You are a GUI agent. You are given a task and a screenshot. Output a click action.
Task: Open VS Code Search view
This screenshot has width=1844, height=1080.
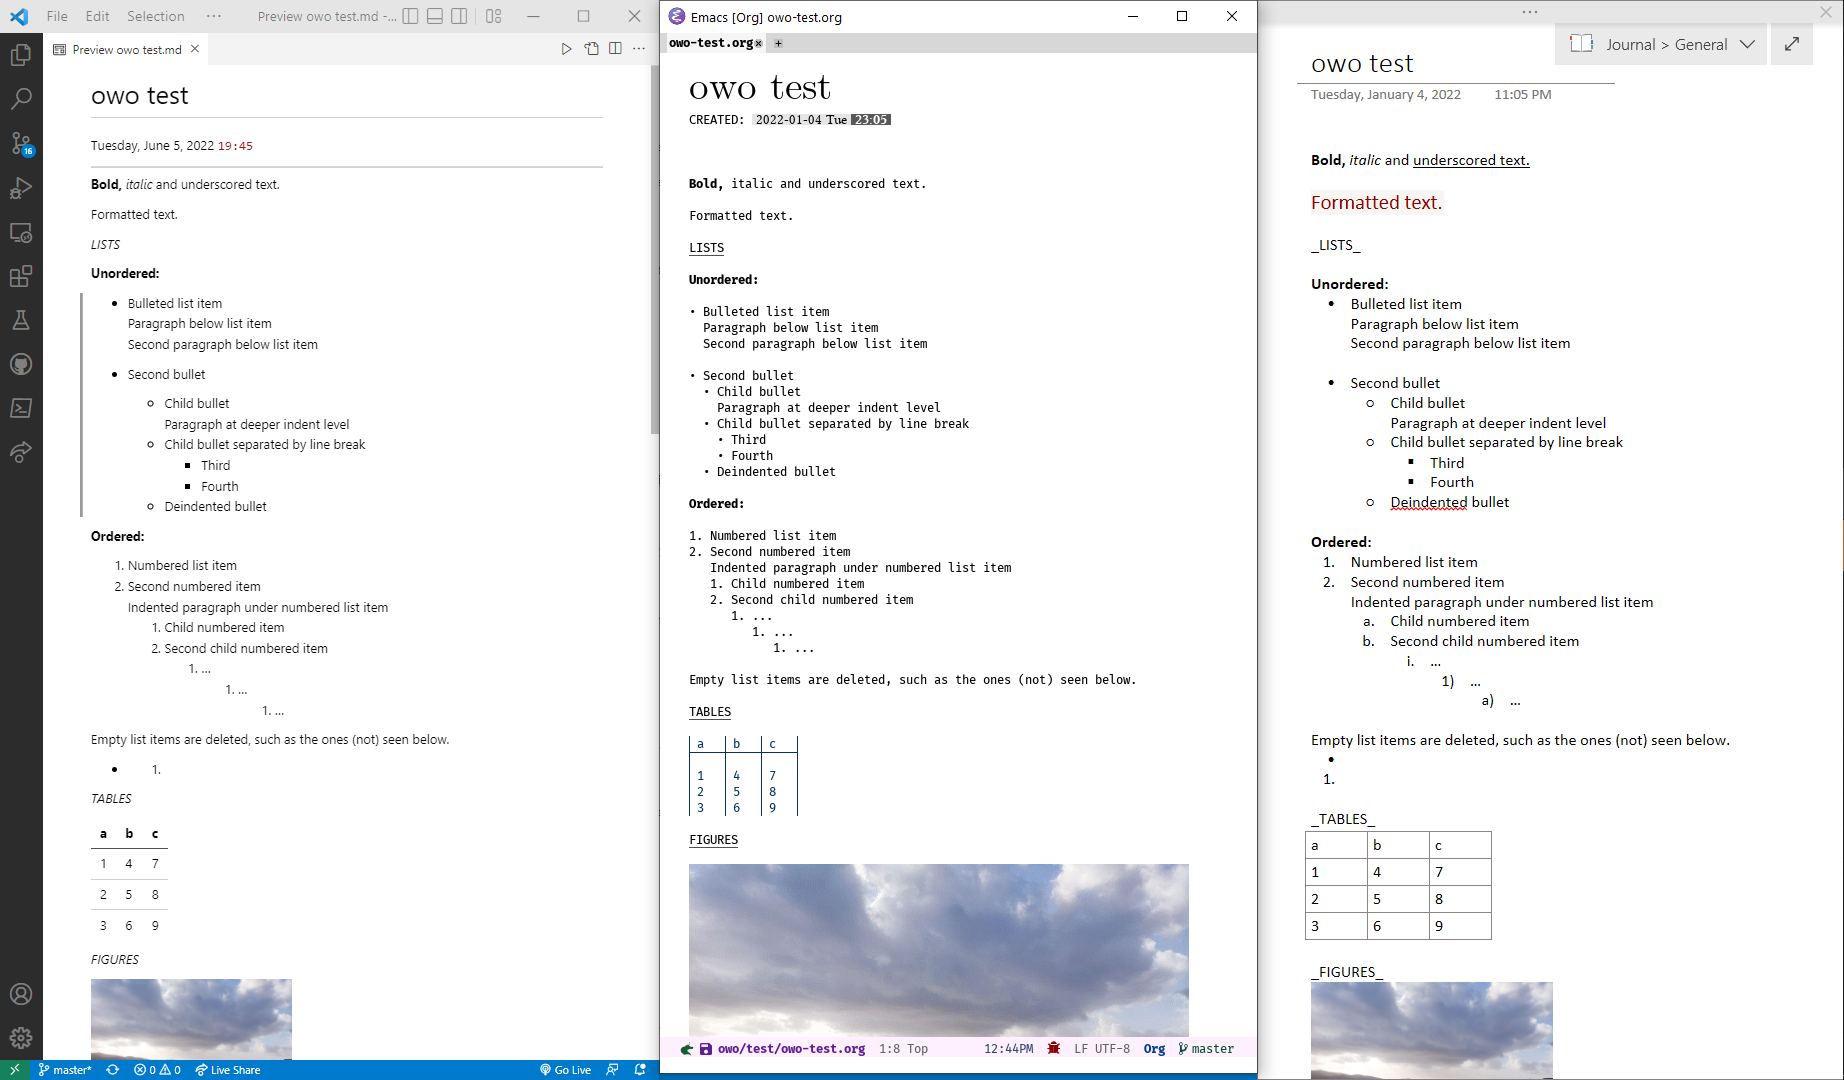21,99
